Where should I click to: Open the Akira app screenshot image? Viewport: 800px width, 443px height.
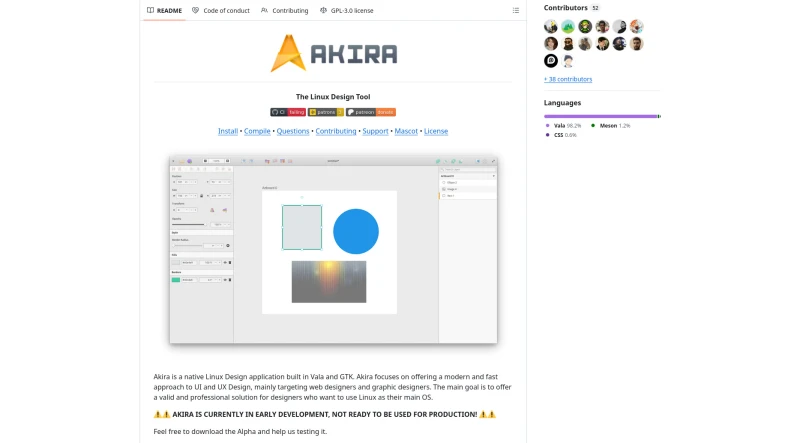coord(333,250)
